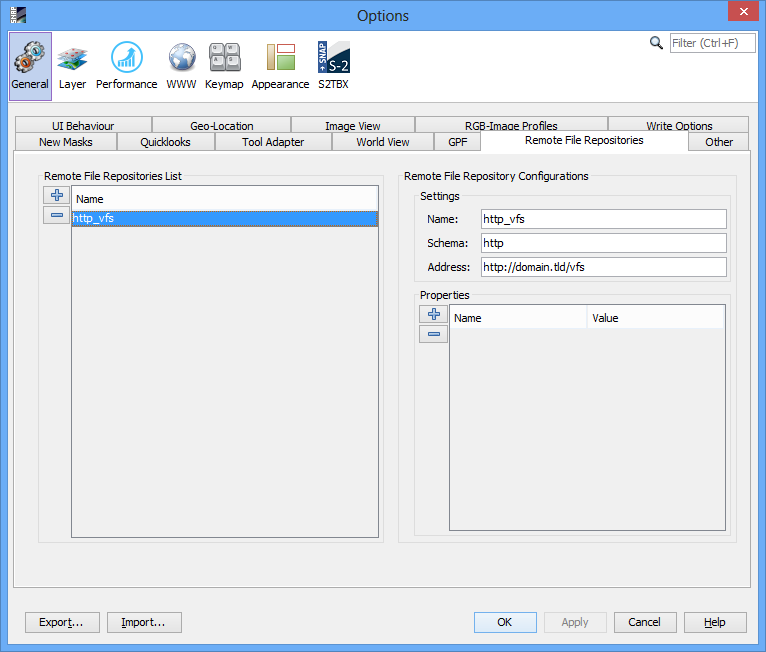Click the repository Name field http_vfs
The height and width of the screenshot is (652, 766).
tap(603, 219)
